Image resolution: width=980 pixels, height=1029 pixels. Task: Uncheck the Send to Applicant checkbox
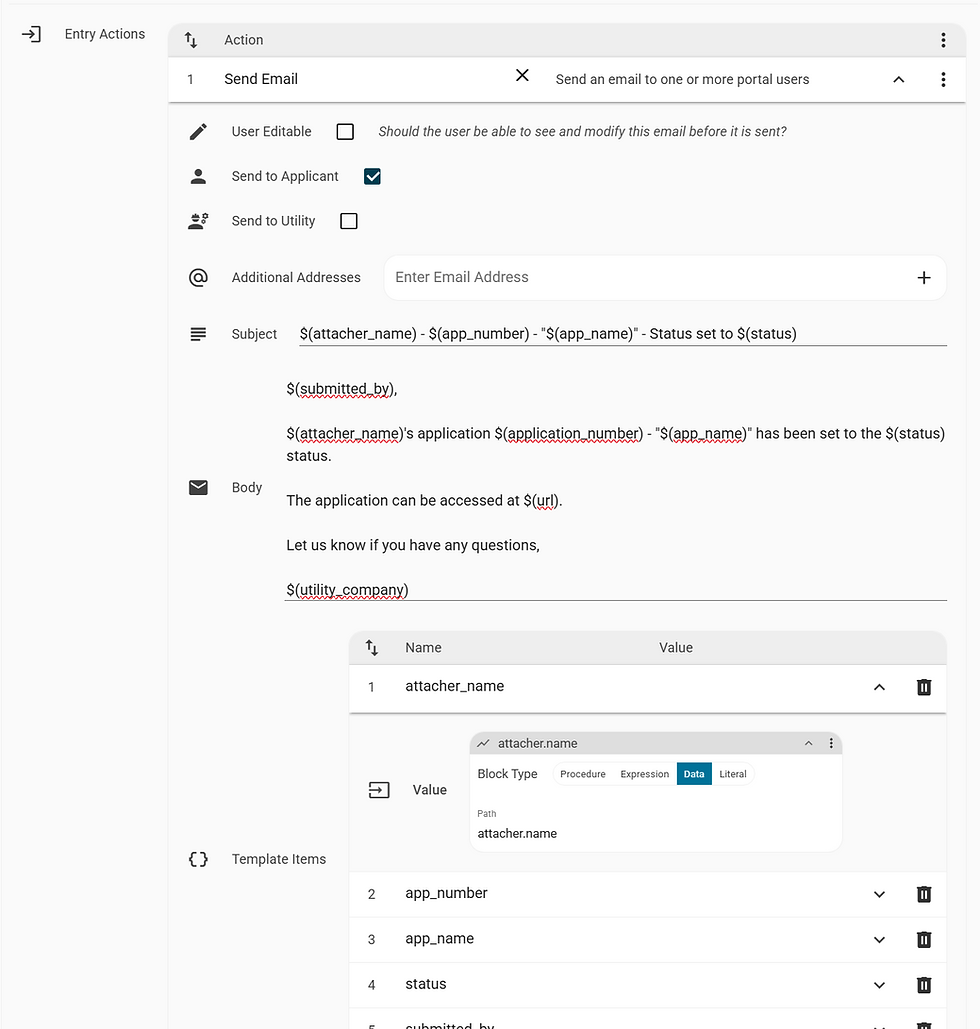click(372, 177)
